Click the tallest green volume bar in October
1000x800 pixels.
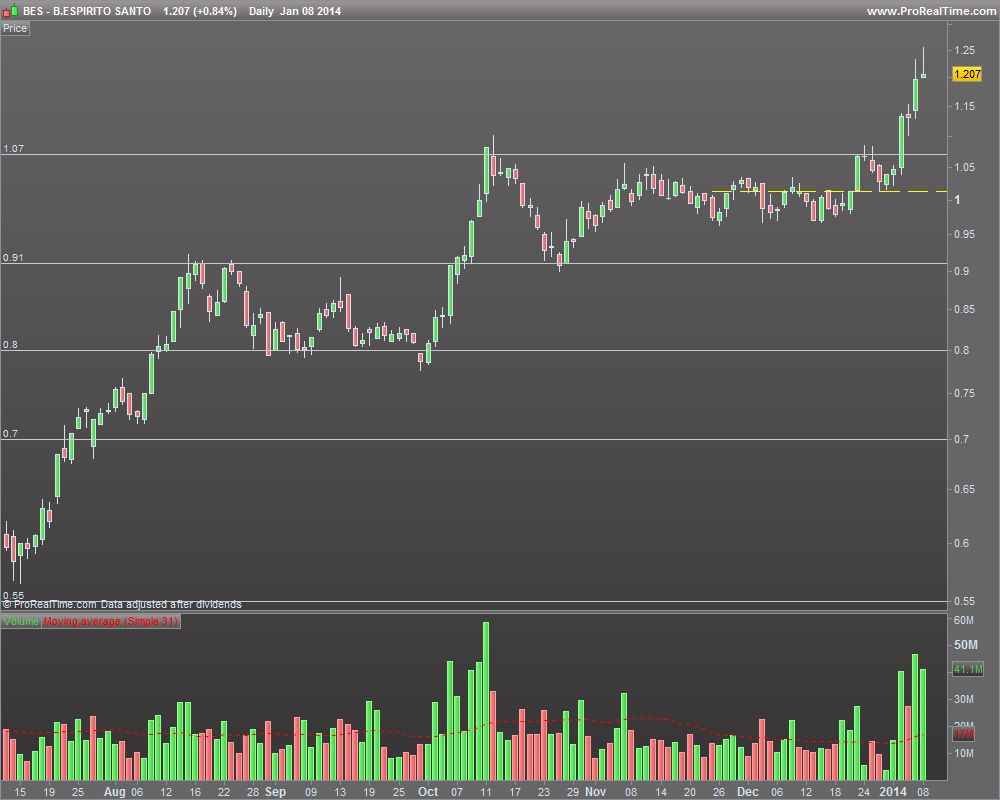(x=486, y=701)
